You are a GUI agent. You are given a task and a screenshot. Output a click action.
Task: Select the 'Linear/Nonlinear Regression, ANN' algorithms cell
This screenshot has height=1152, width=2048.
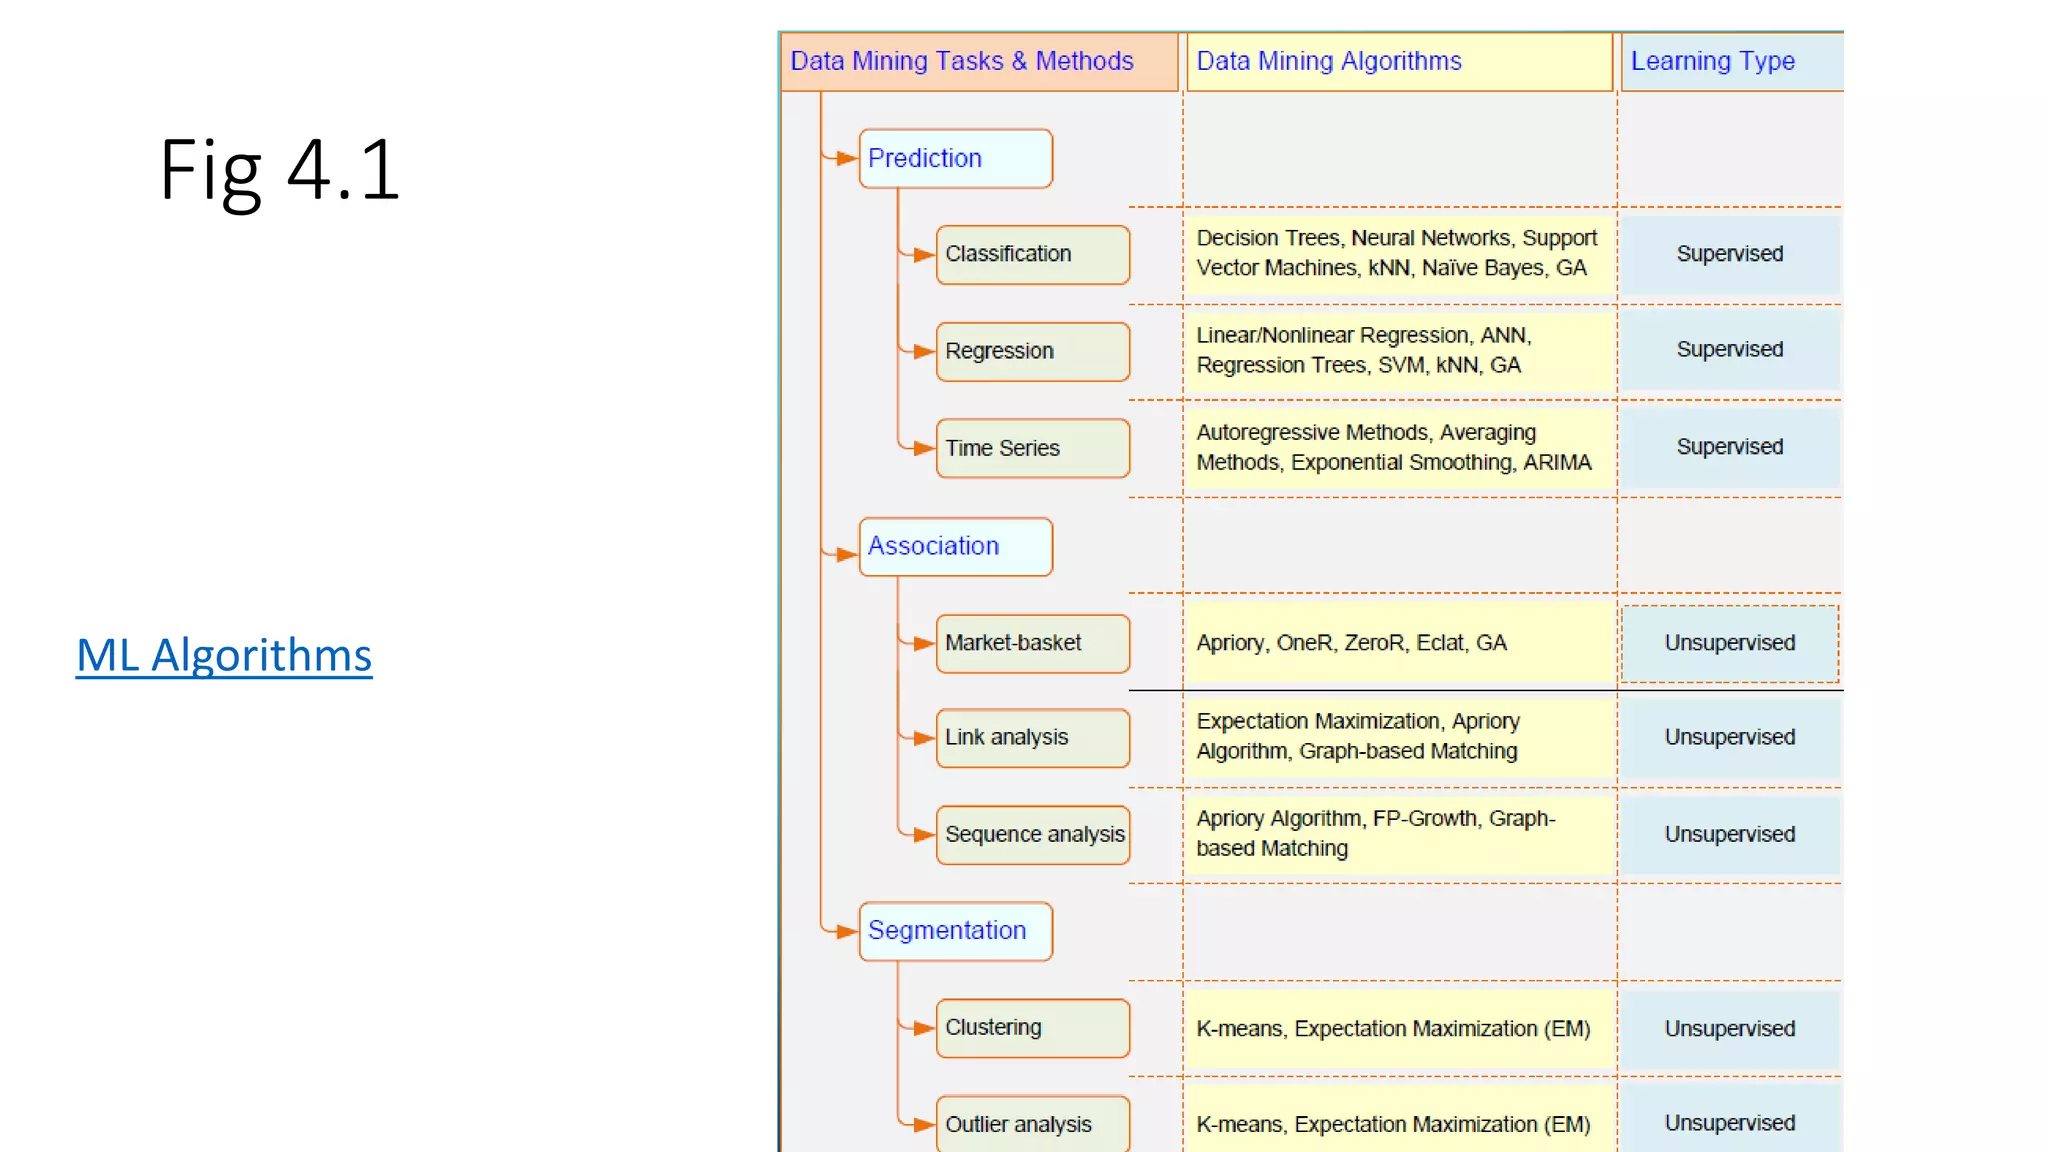point(1399,350)
